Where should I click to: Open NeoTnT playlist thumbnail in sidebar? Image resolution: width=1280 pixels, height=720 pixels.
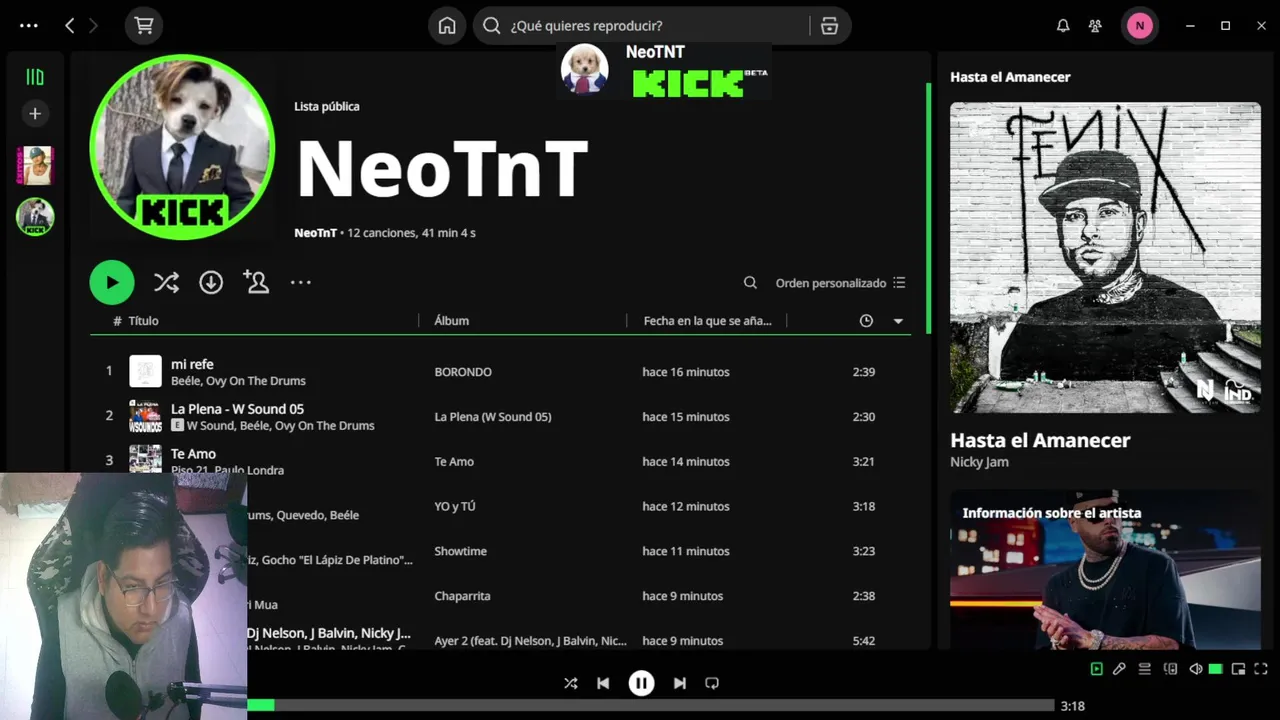pyautogui.click(x=35, y=216)
